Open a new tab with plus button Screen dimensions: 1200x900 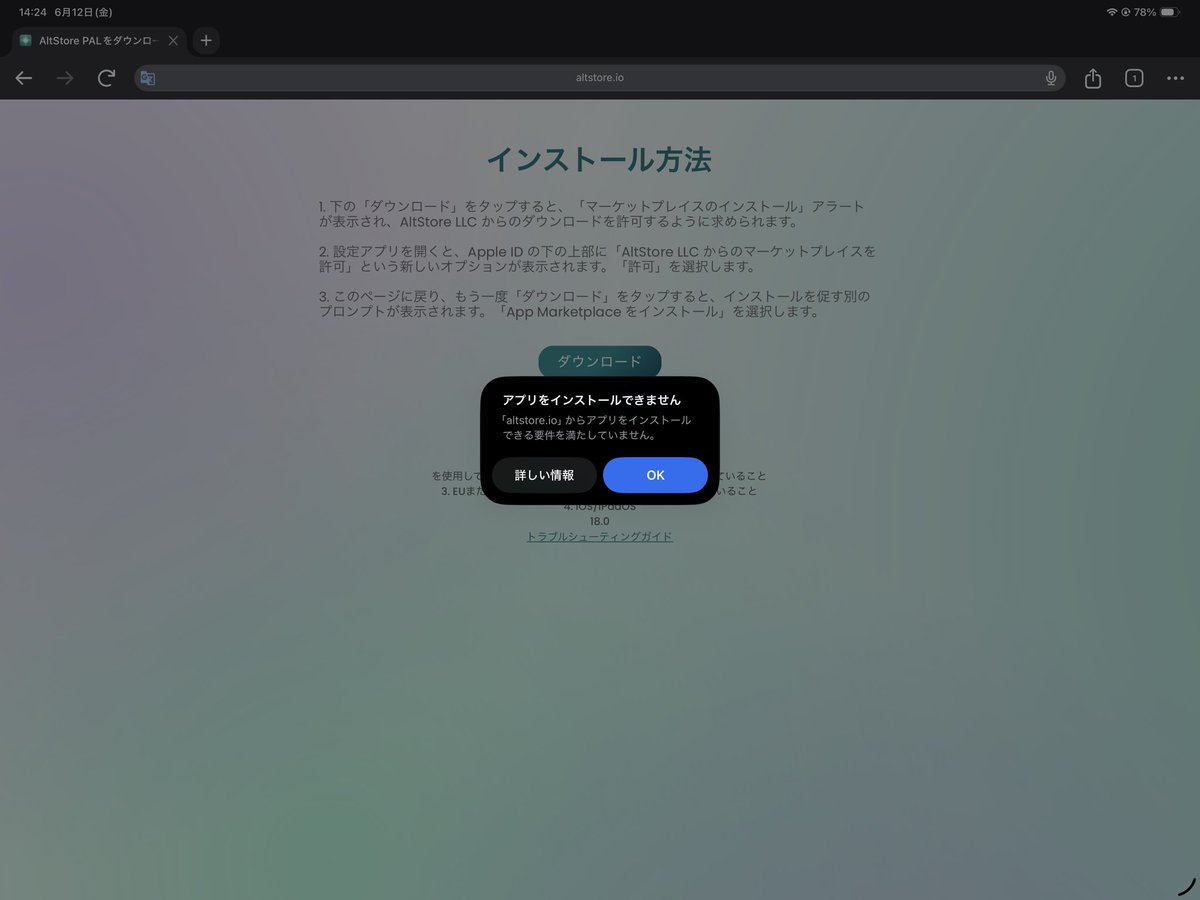point(206,41)
